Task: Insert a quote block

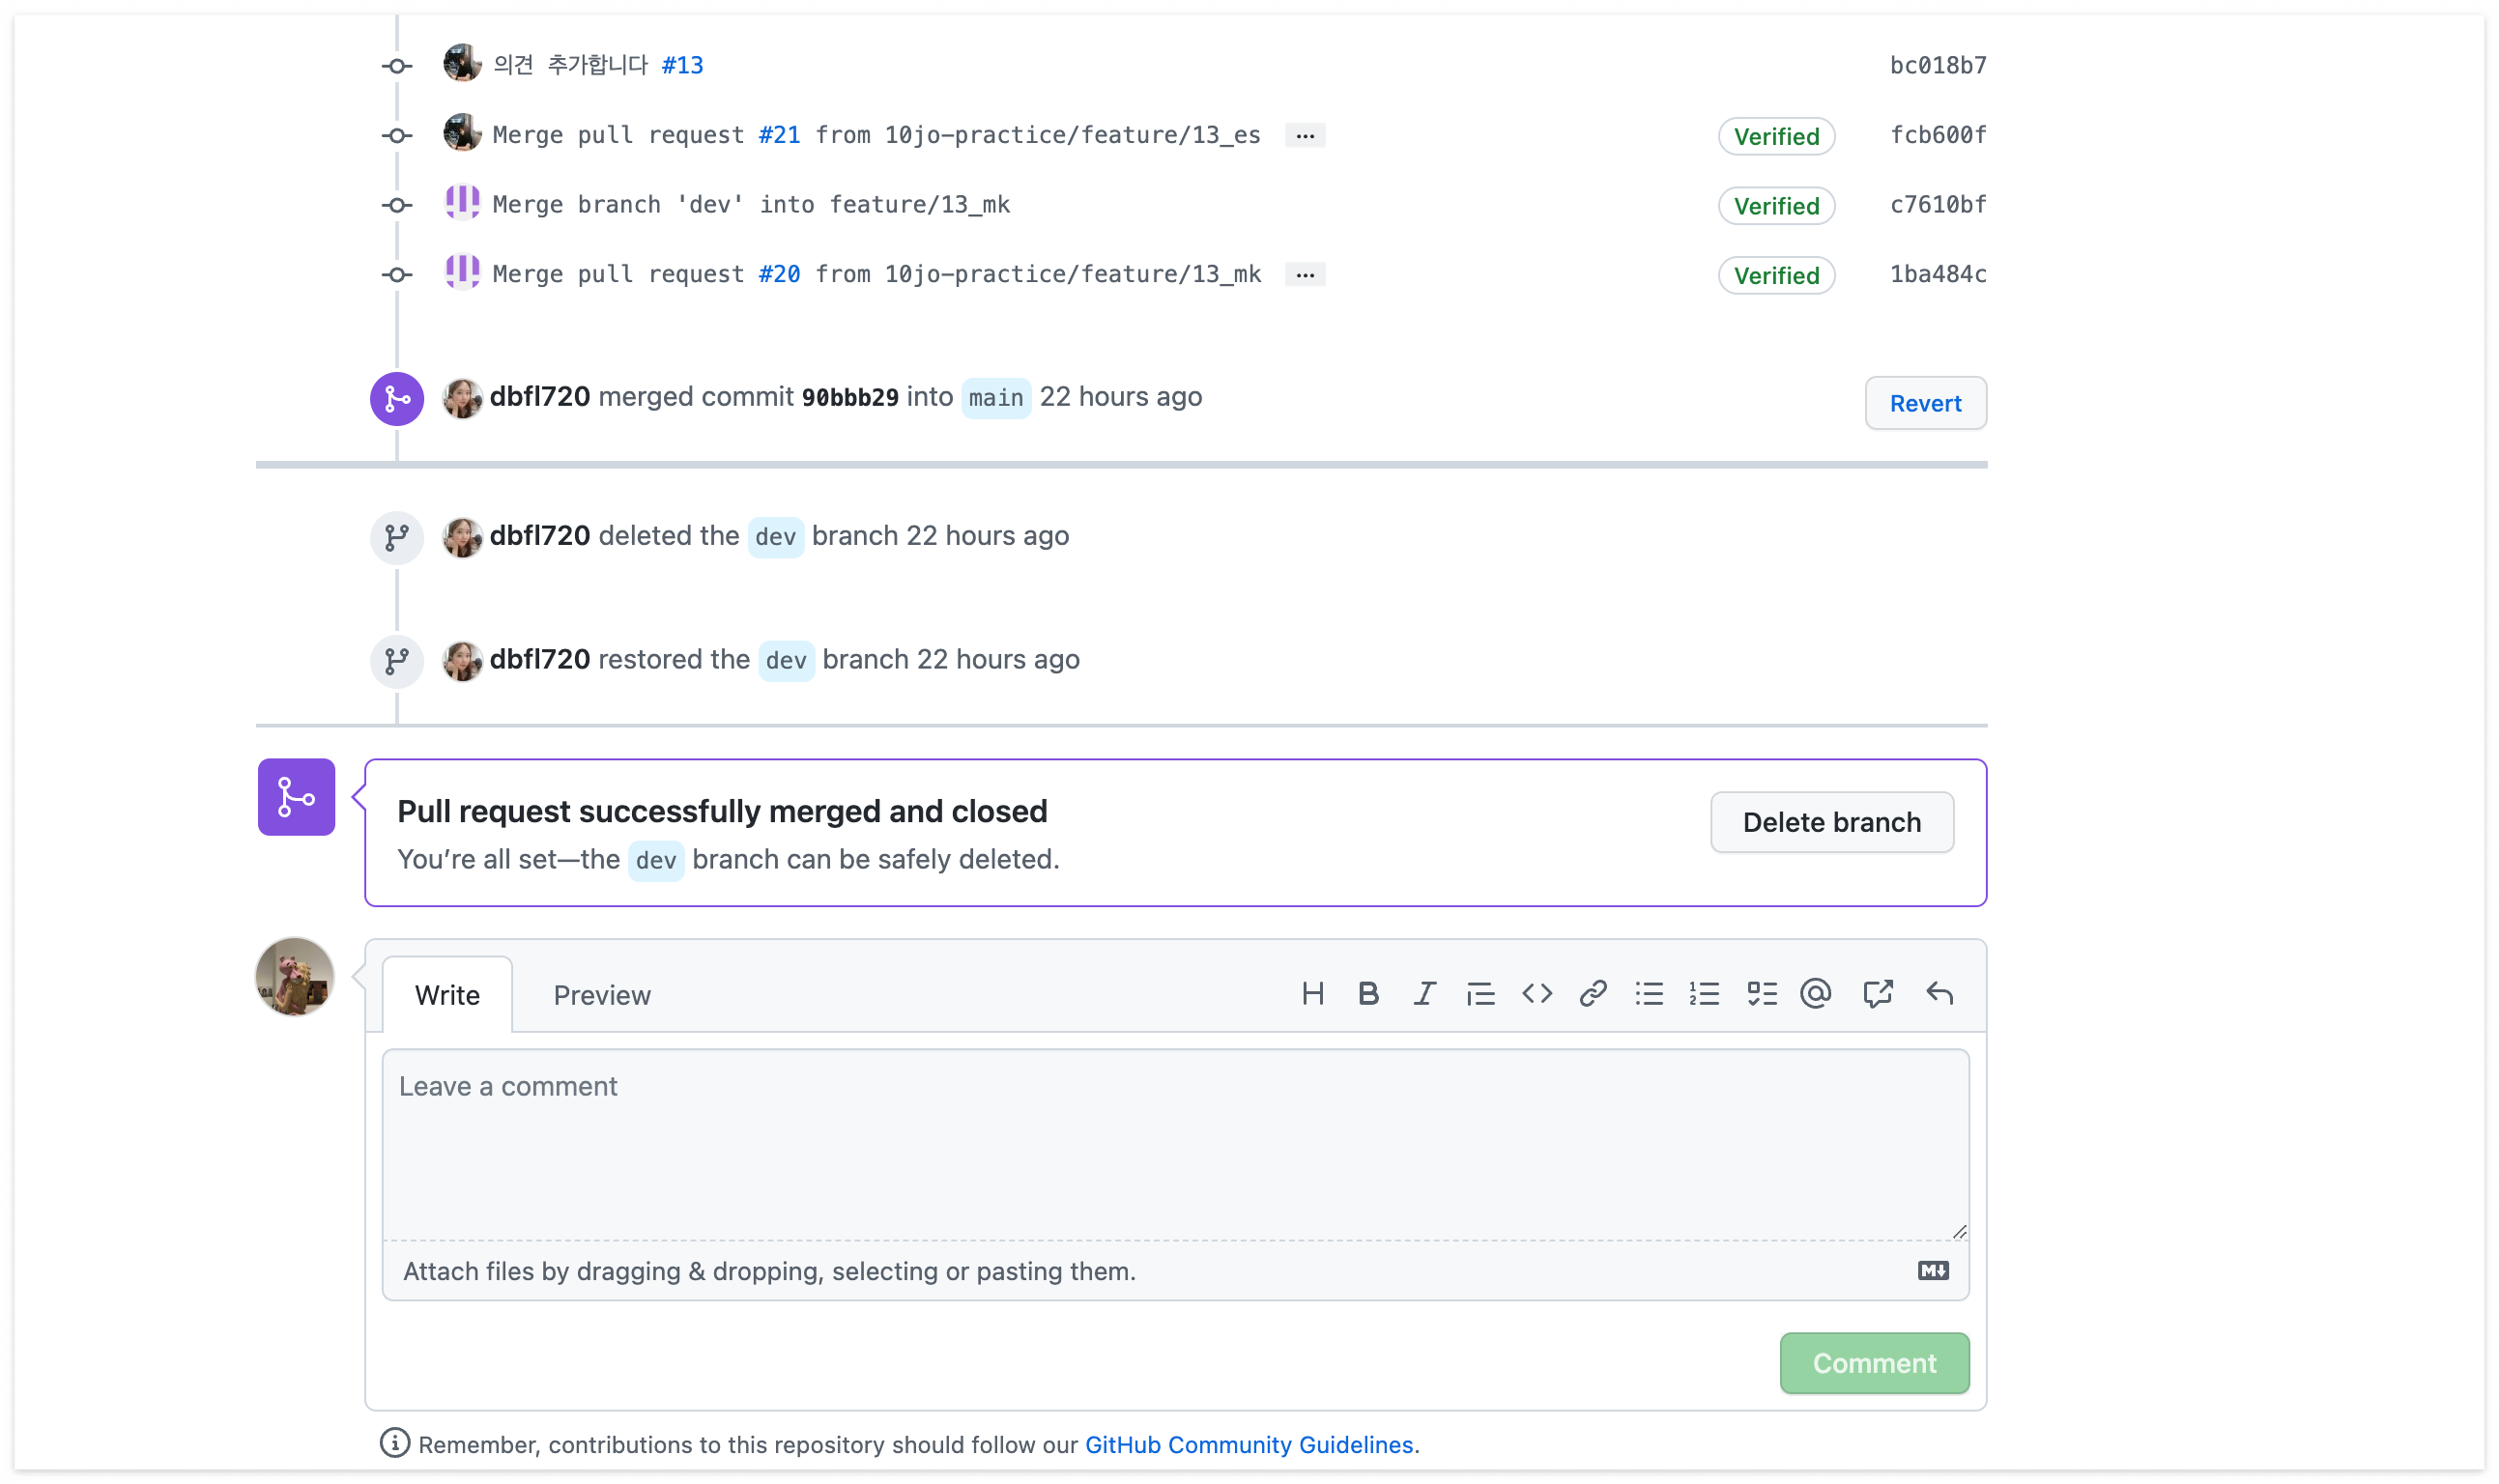Action: tap(1480, 994)
